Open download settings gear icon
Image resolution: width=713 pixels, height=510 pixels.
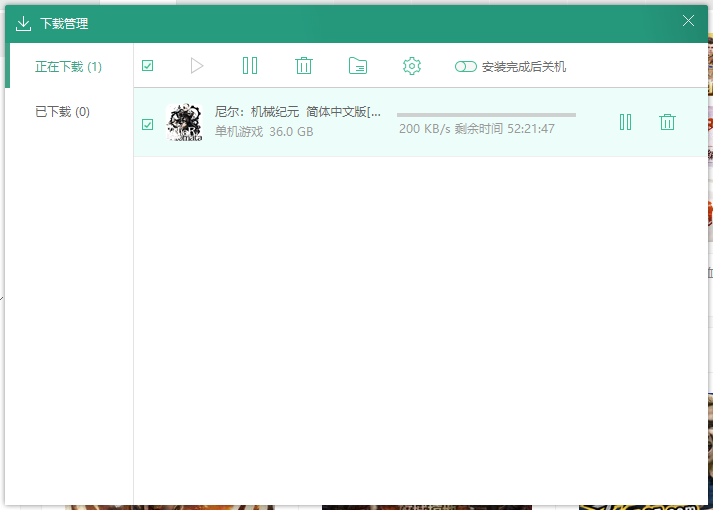412,66
